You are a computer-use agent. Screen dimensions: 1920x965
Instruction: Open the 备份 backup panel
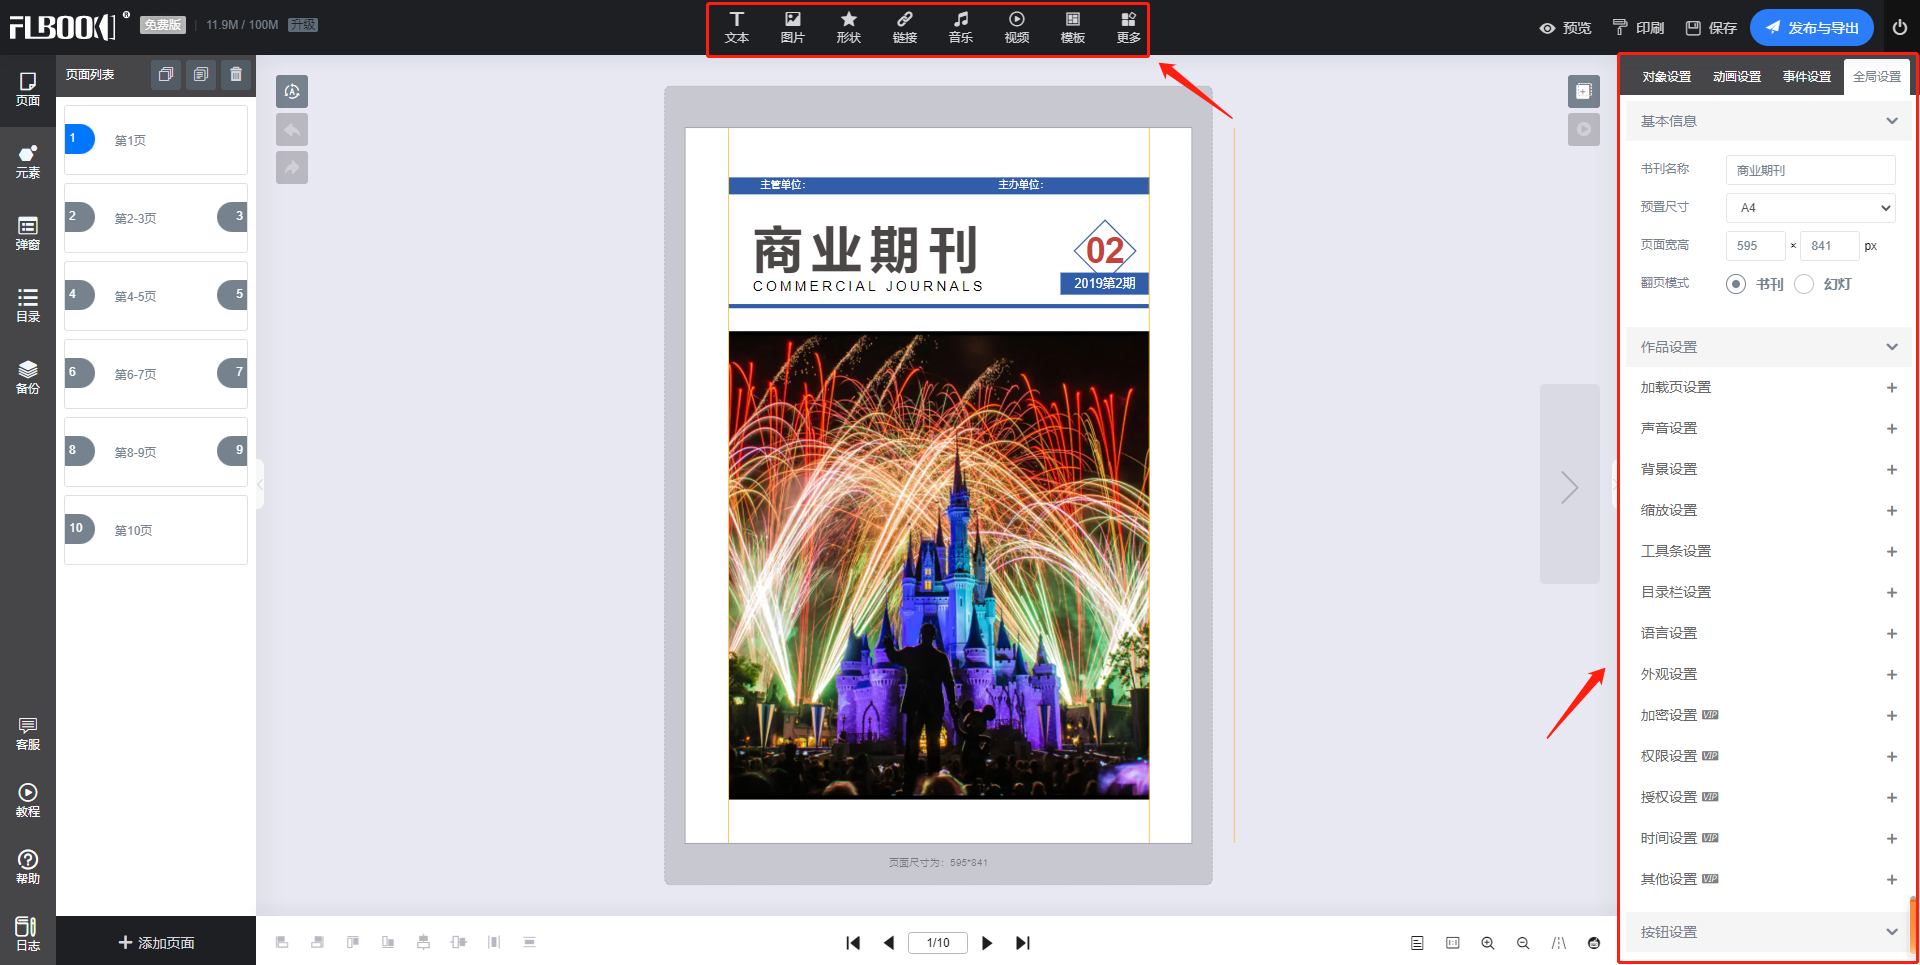coord(28,378)
